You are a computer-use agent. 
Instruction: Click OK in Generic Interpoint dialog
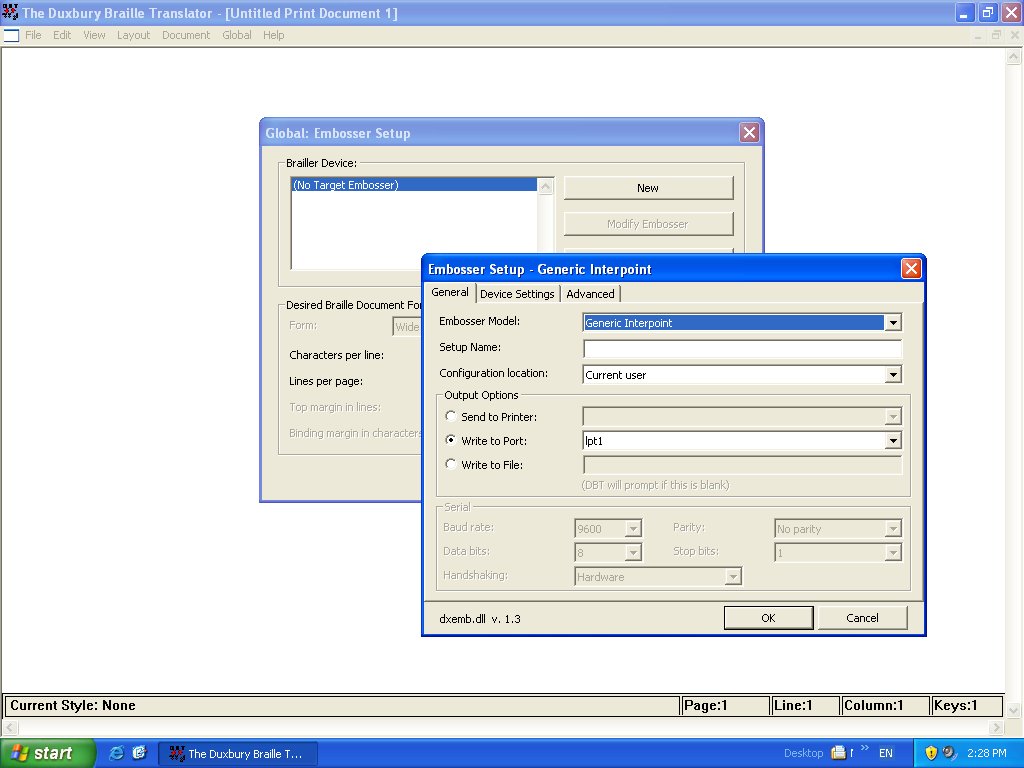click(769, 618)
